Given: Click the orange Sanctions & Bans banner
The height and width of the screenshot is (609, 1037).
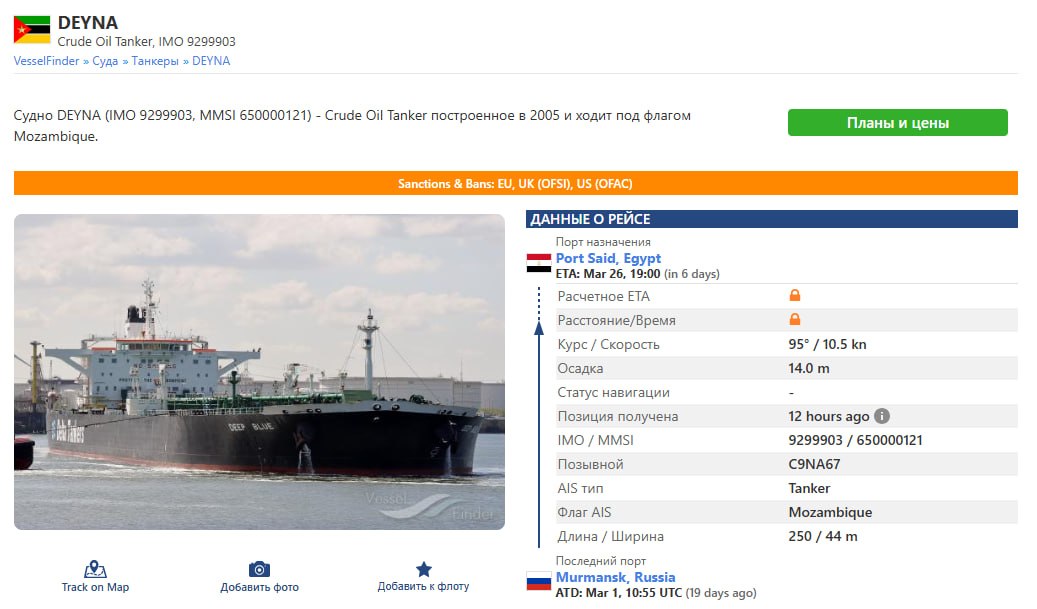Looking at the screenshot, I should point(515,183).
